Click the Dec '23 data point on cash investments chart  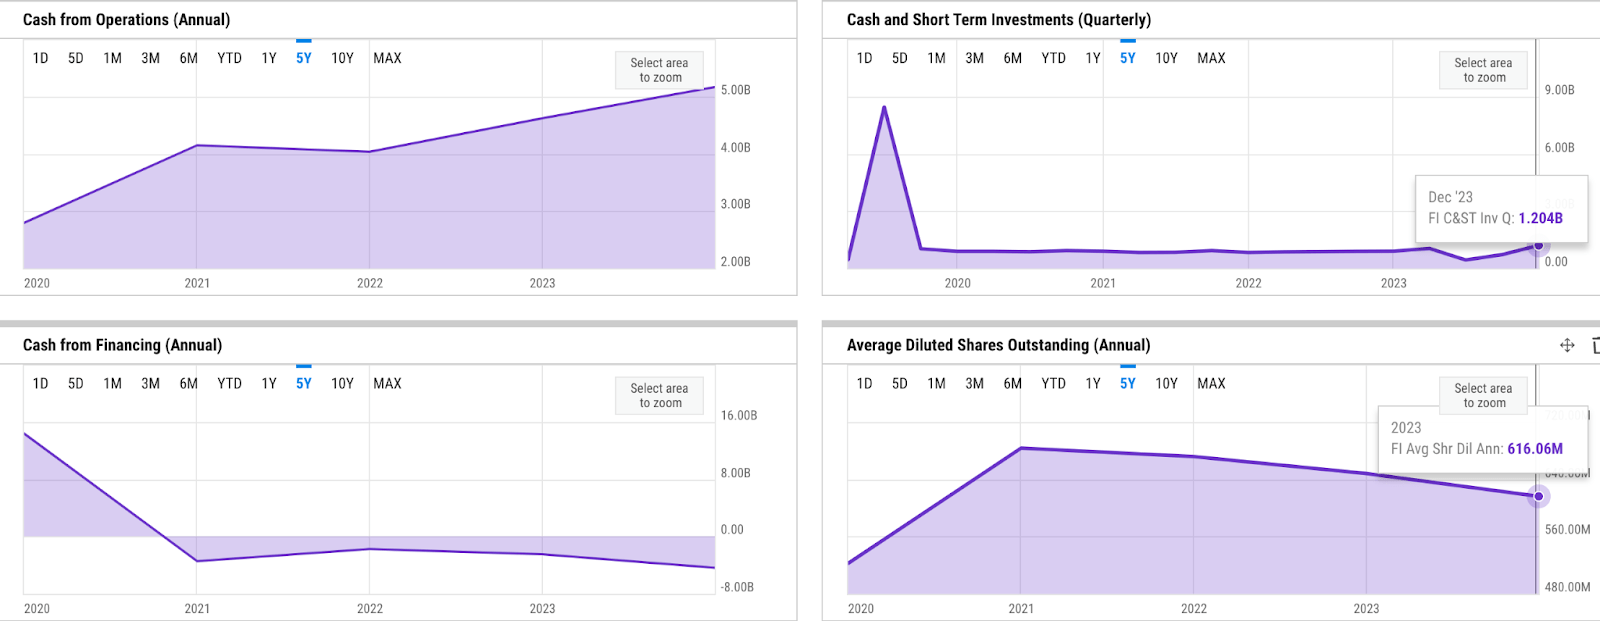coord(1538,246)
